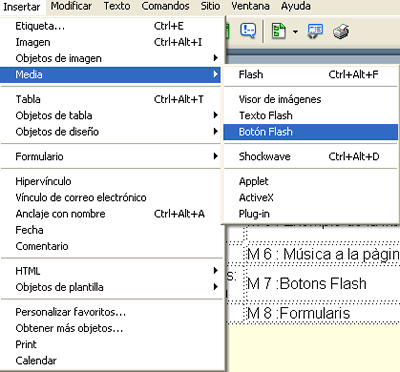Open the Sitio menu
The height and width of the screenshot is (372, 400).
click(x=210, y=6)
